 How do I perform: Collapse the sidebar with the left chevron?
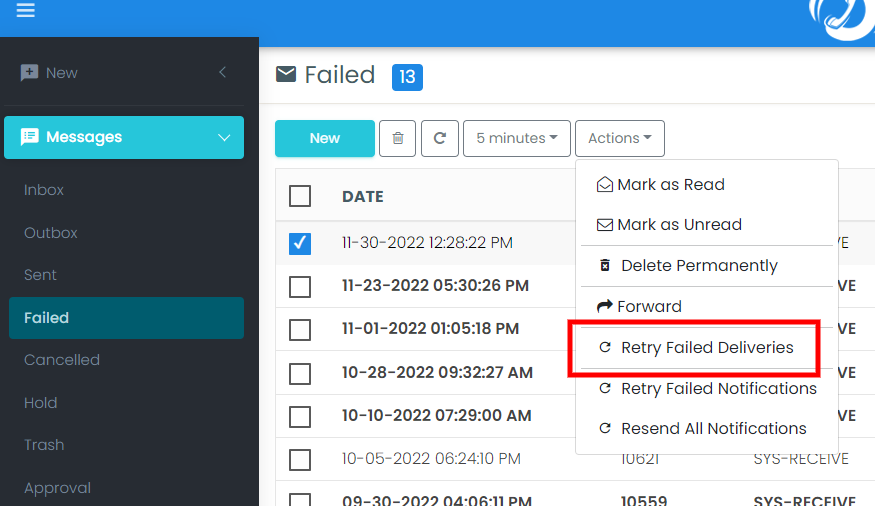click(223, 72)
